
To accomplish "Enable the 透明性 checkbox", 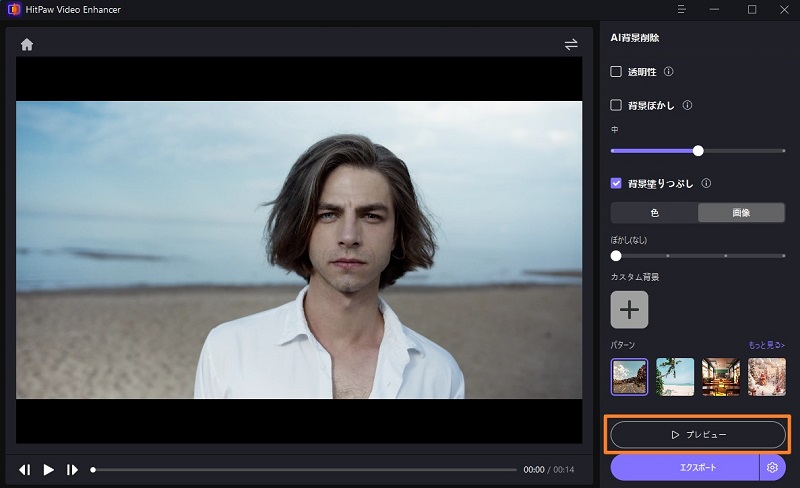I will pos(616,72).
